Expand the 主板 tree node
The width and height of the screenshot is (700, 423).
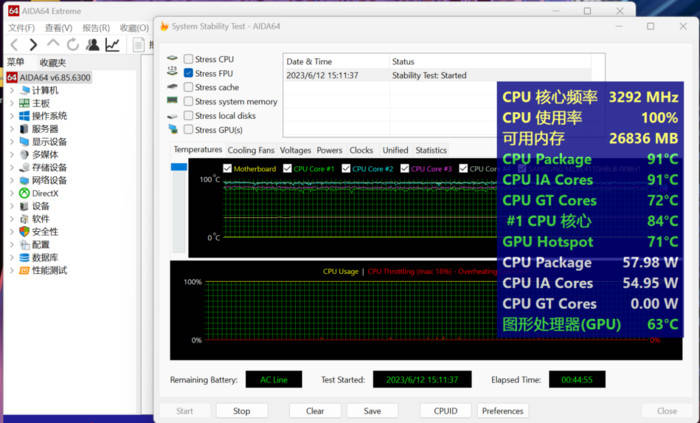tap(12, 104)
